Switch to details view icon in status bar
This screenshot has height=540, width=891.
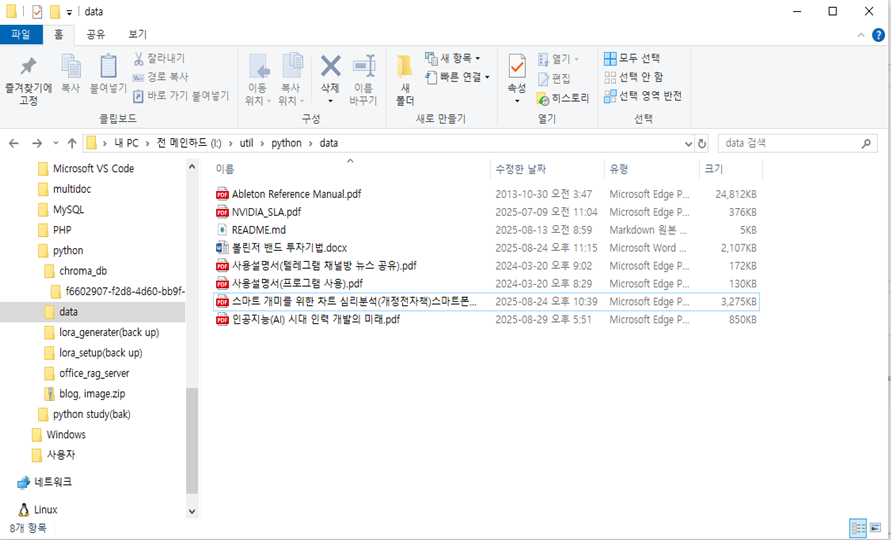tap(858, 528)
